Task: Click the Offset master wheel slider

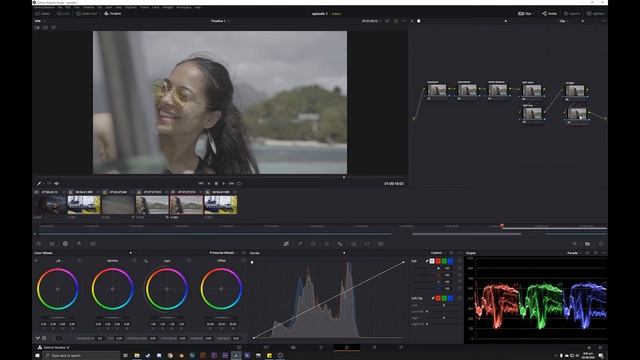Action: click(221, 318)
